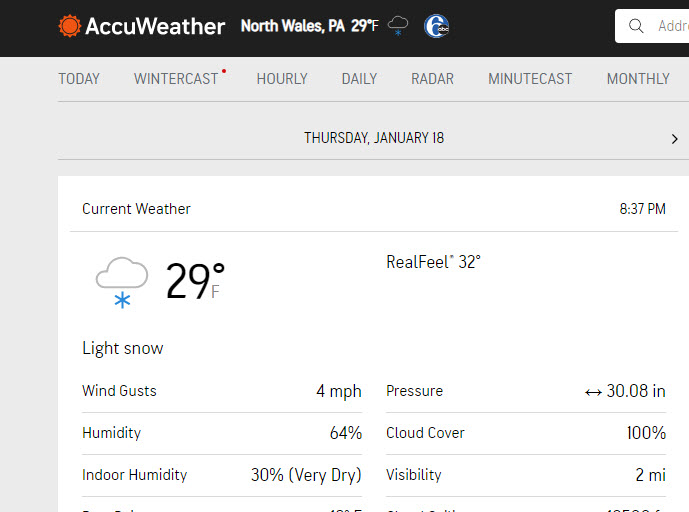This screenshot has width=689, height=512.
Task: Click the pressure steady arrow icon
Action: pos(593,392)
